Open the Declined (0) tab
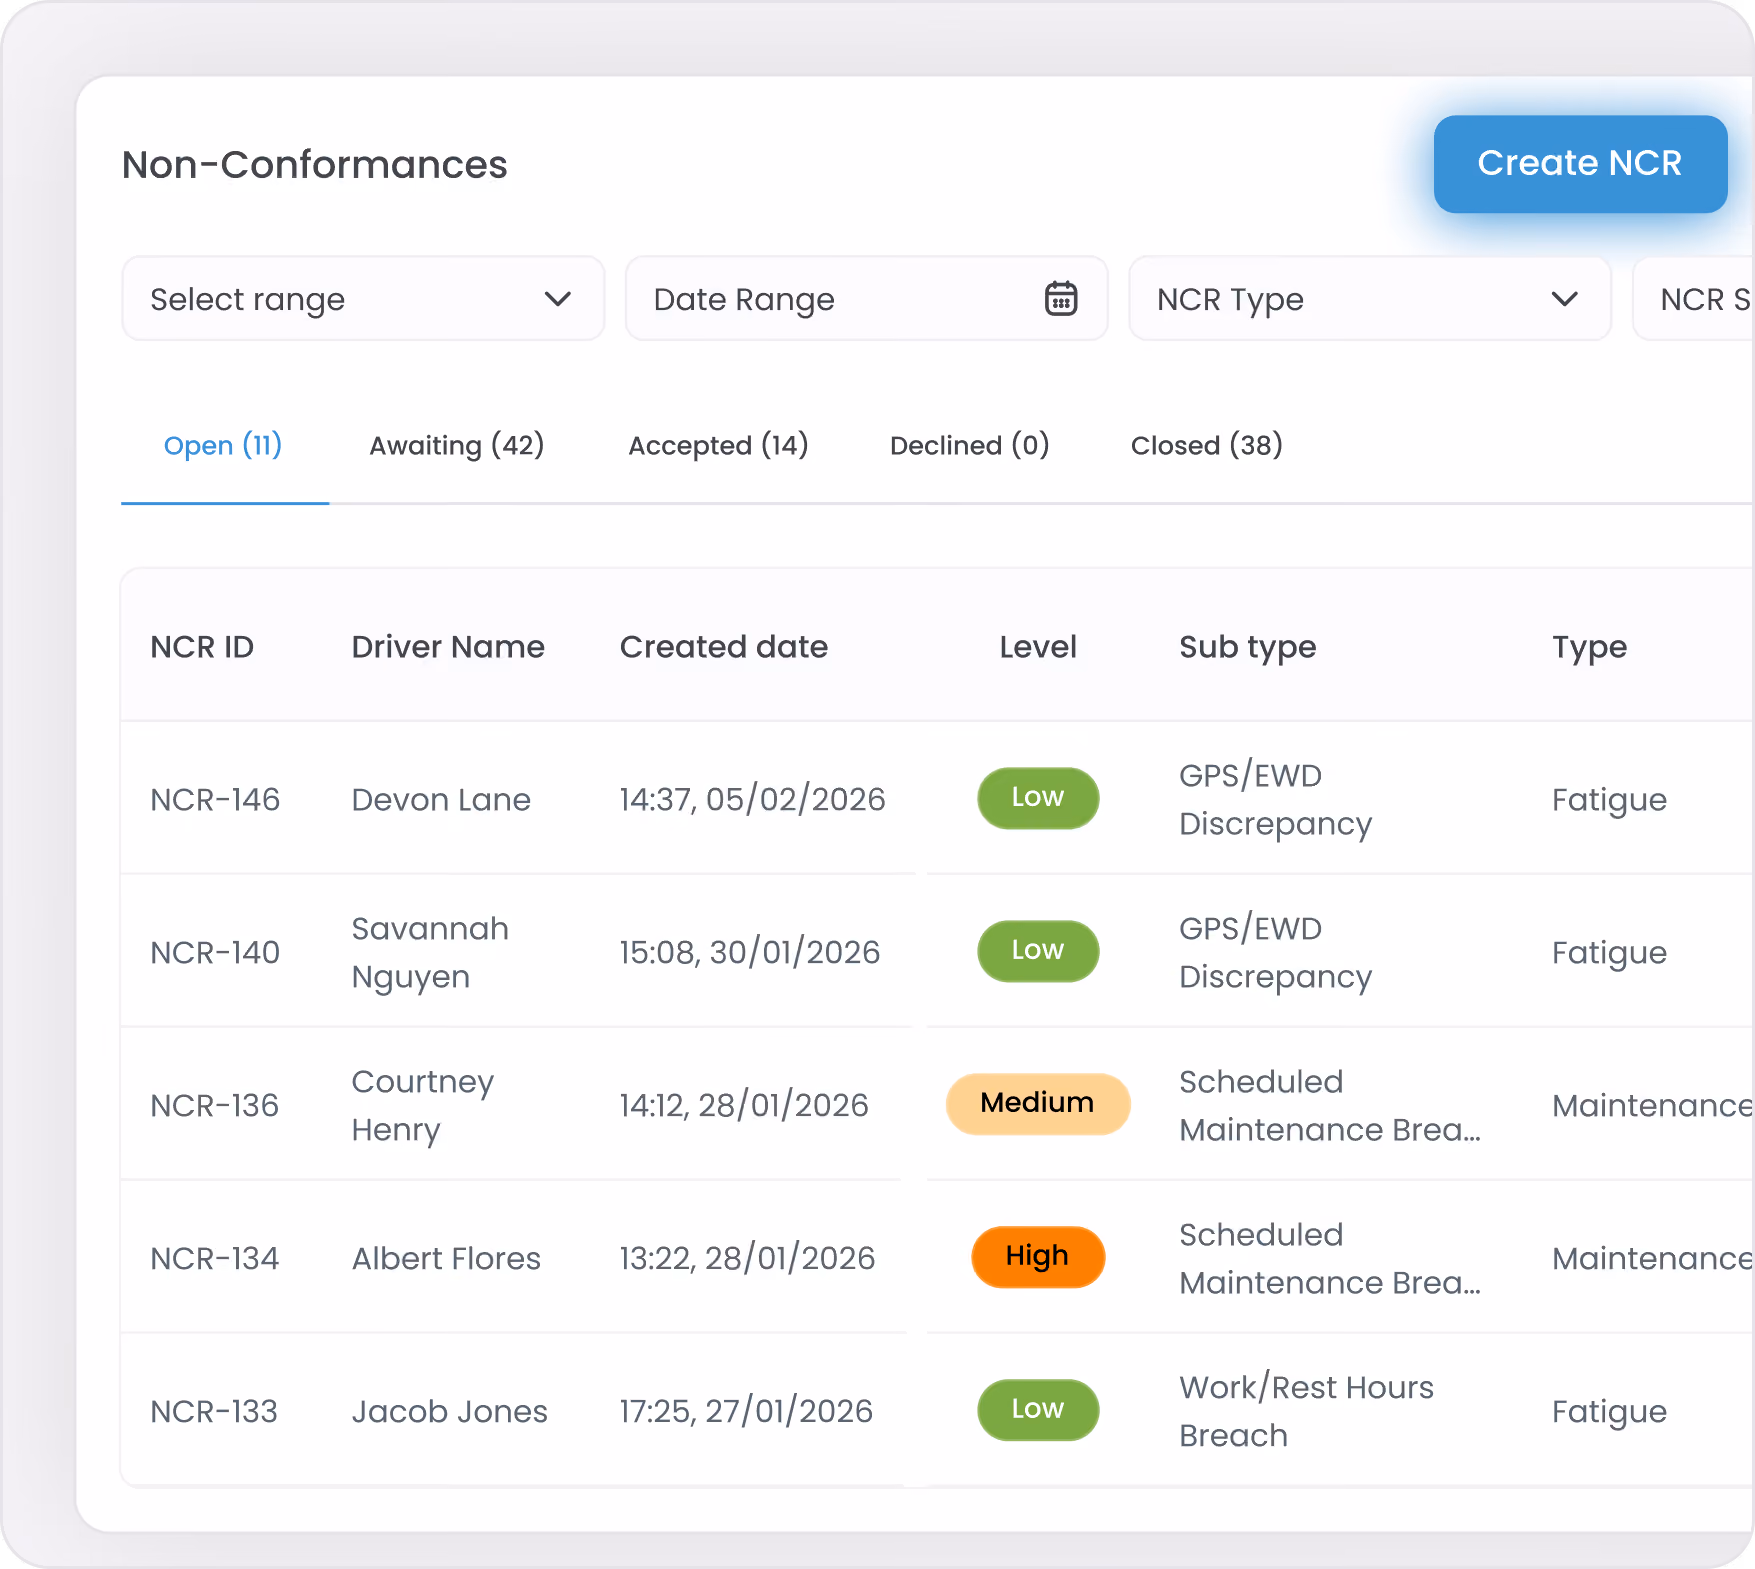Viewport: 1755px width, 1569px height. 969,445
